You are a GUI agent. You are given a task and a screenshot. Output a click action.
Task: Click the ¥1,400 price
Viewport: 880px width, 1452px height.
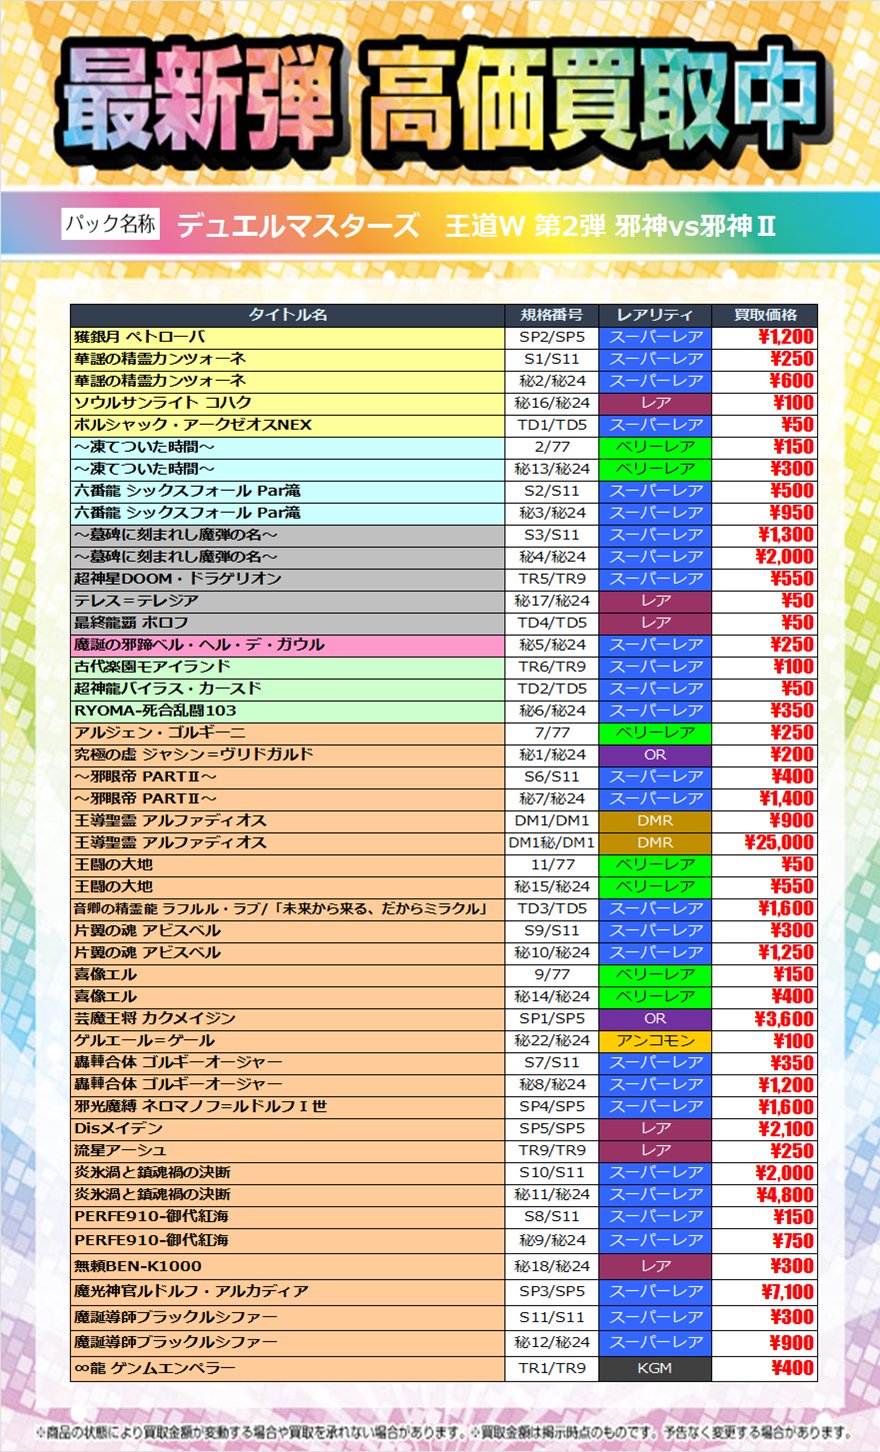(786, 799)
